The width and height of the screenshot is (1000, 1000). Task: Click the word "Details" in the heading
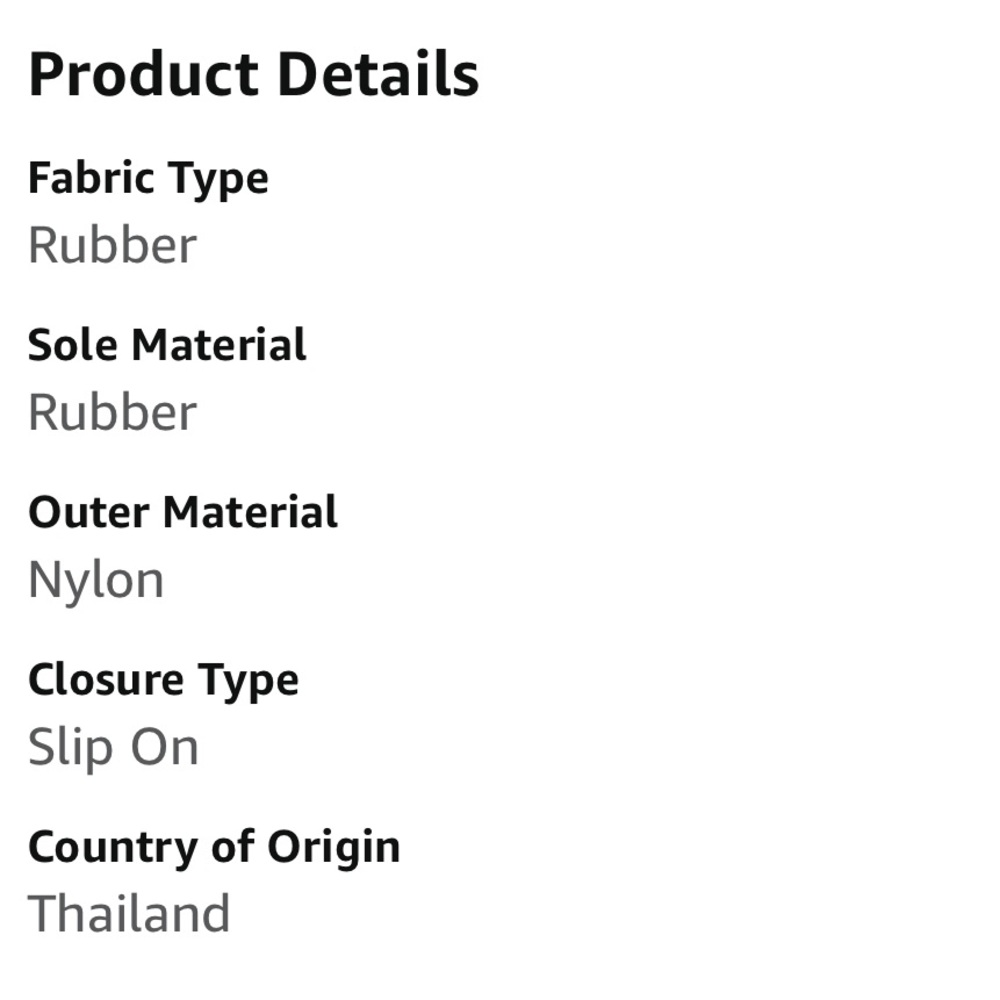[379, 75]
